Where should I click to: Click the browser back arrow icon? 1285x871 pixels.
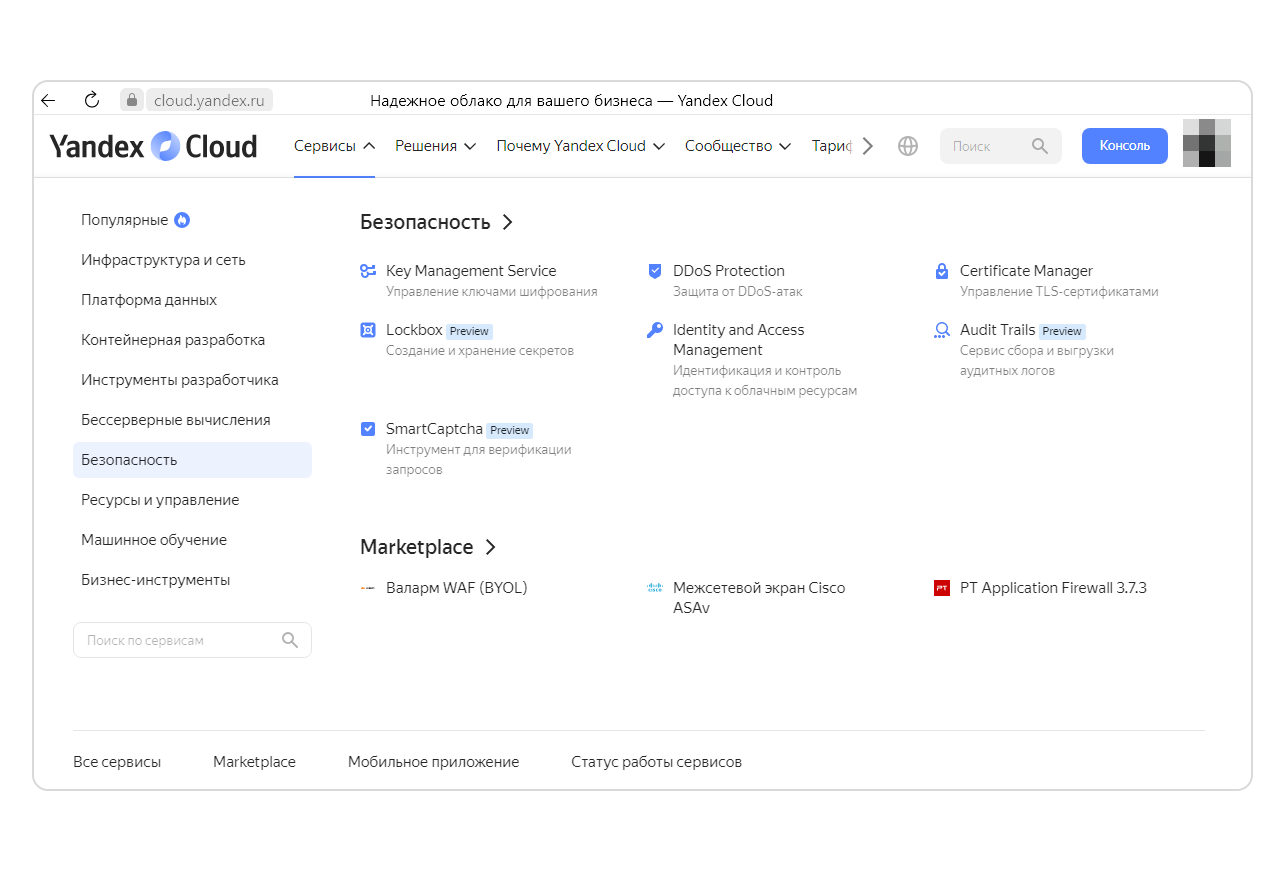pyautogui.click(x=48, y=100)
